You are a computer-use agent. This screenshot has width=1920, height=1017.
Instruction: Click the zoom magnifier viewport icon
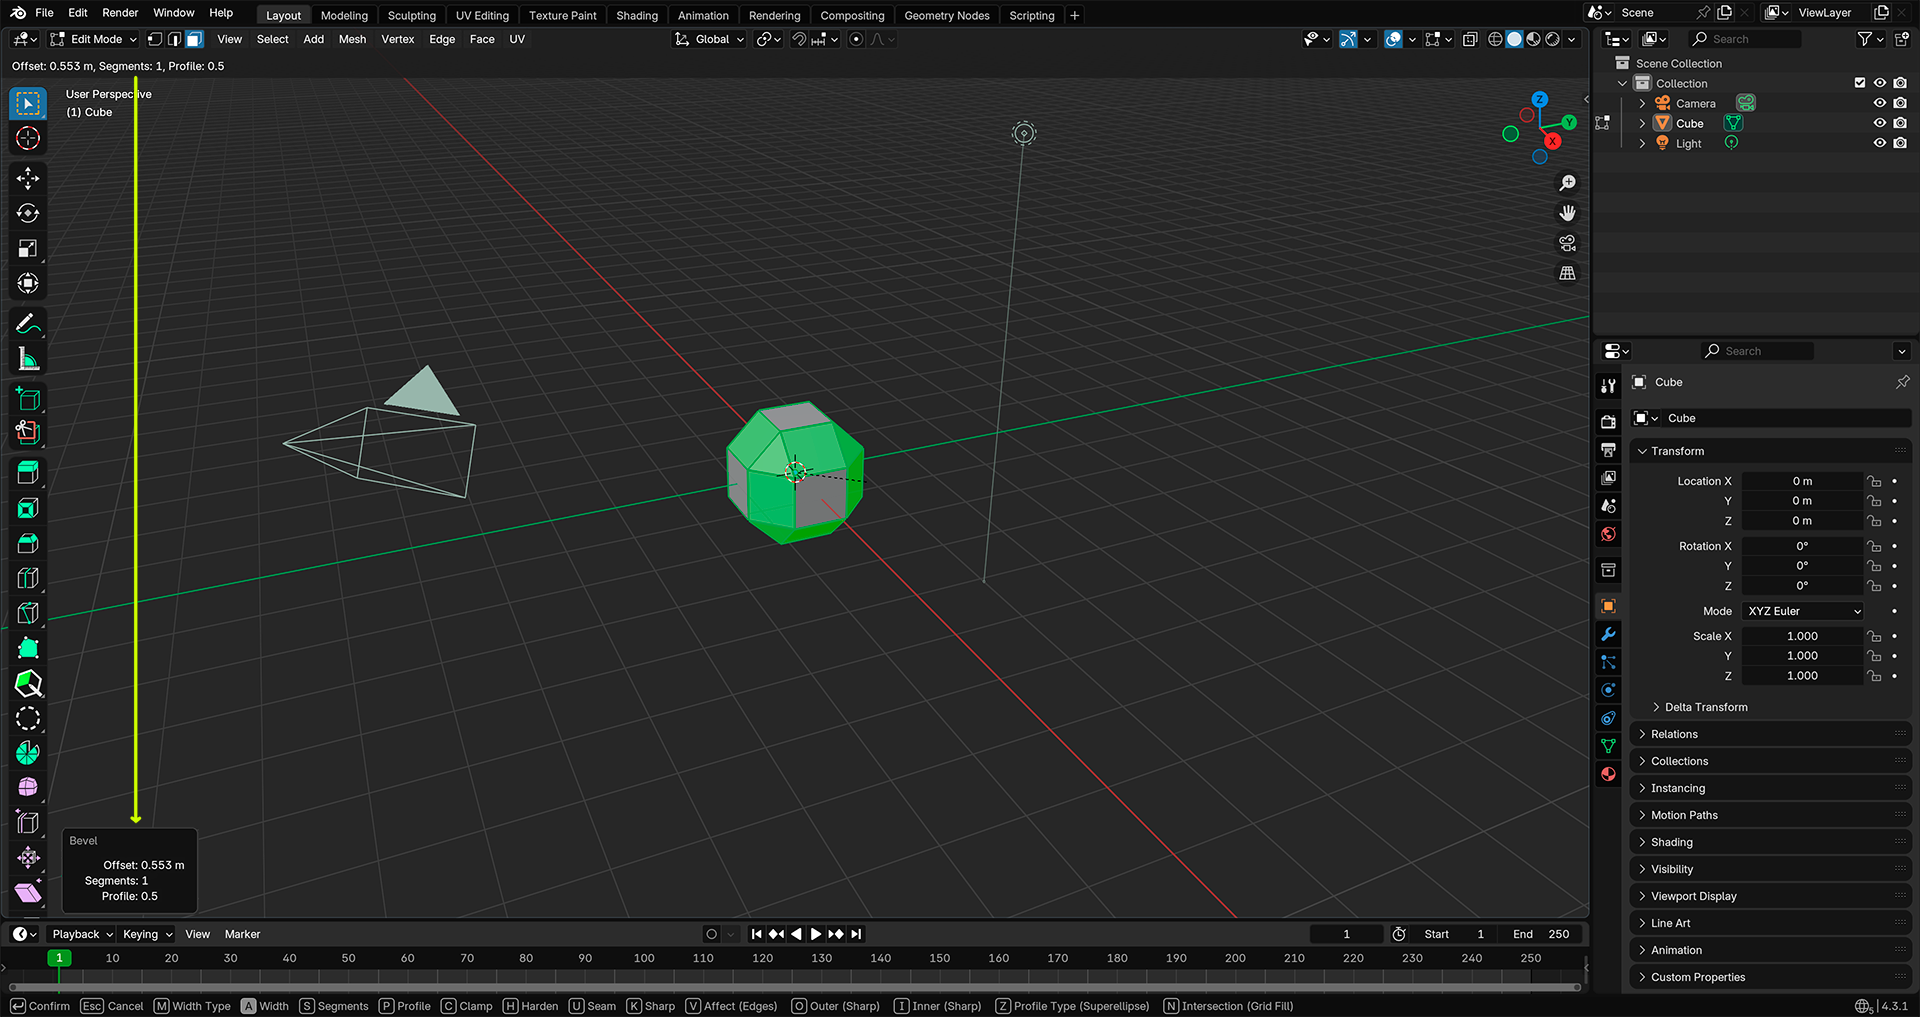coord(1567,183)
